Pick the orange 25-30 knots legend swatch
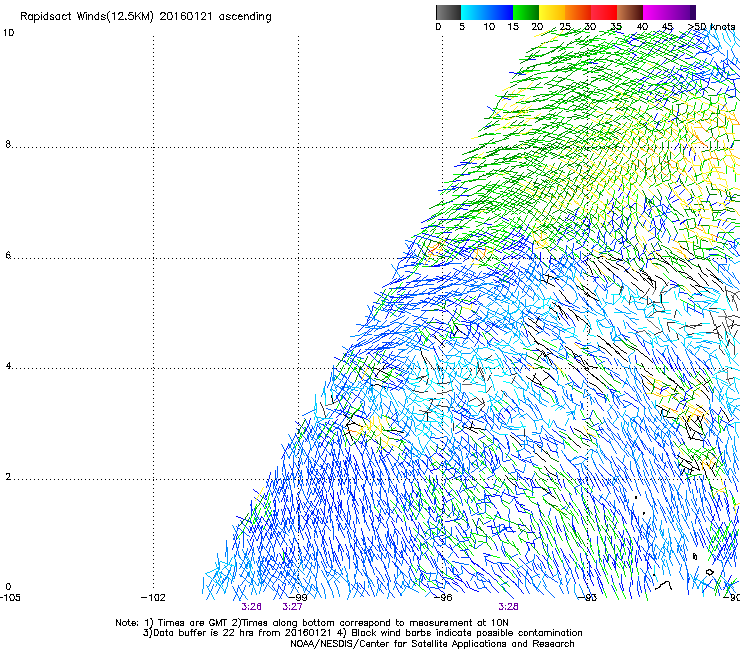 coord(578,12)
